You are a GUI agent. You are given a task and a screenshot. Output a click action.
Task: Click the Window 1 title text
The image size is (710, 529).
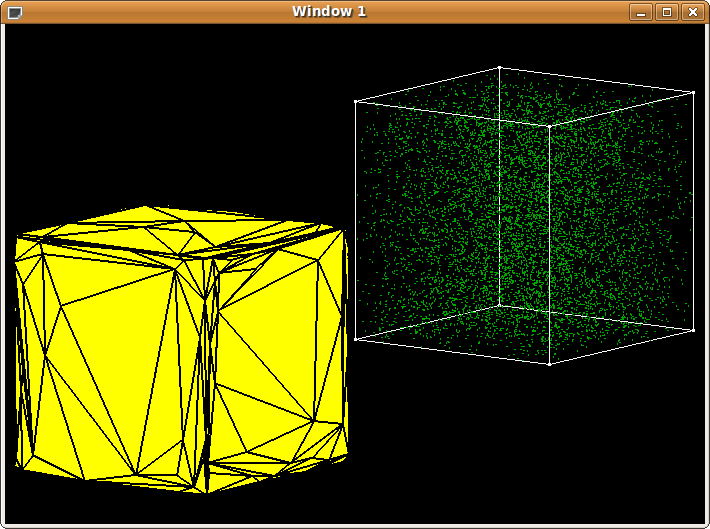[329, 11]
